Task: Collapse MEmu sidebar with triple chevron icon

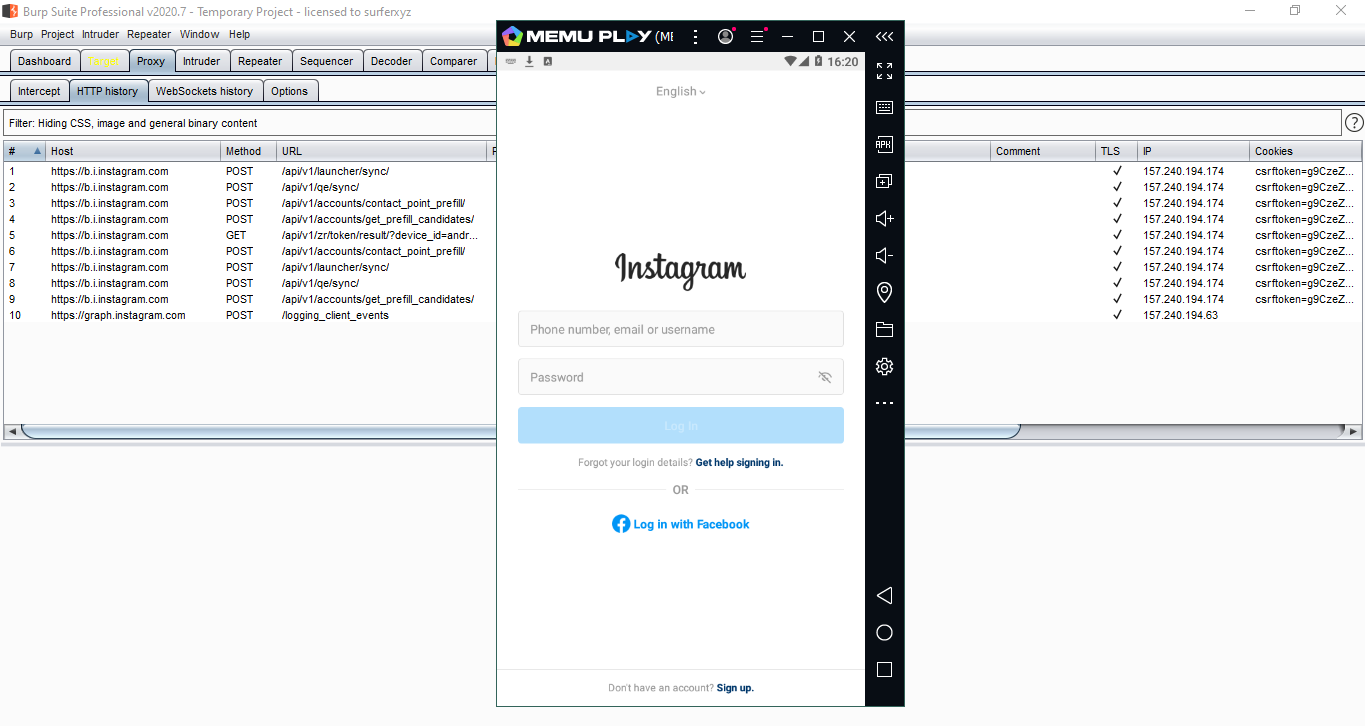Action: (x=884, y=36)
